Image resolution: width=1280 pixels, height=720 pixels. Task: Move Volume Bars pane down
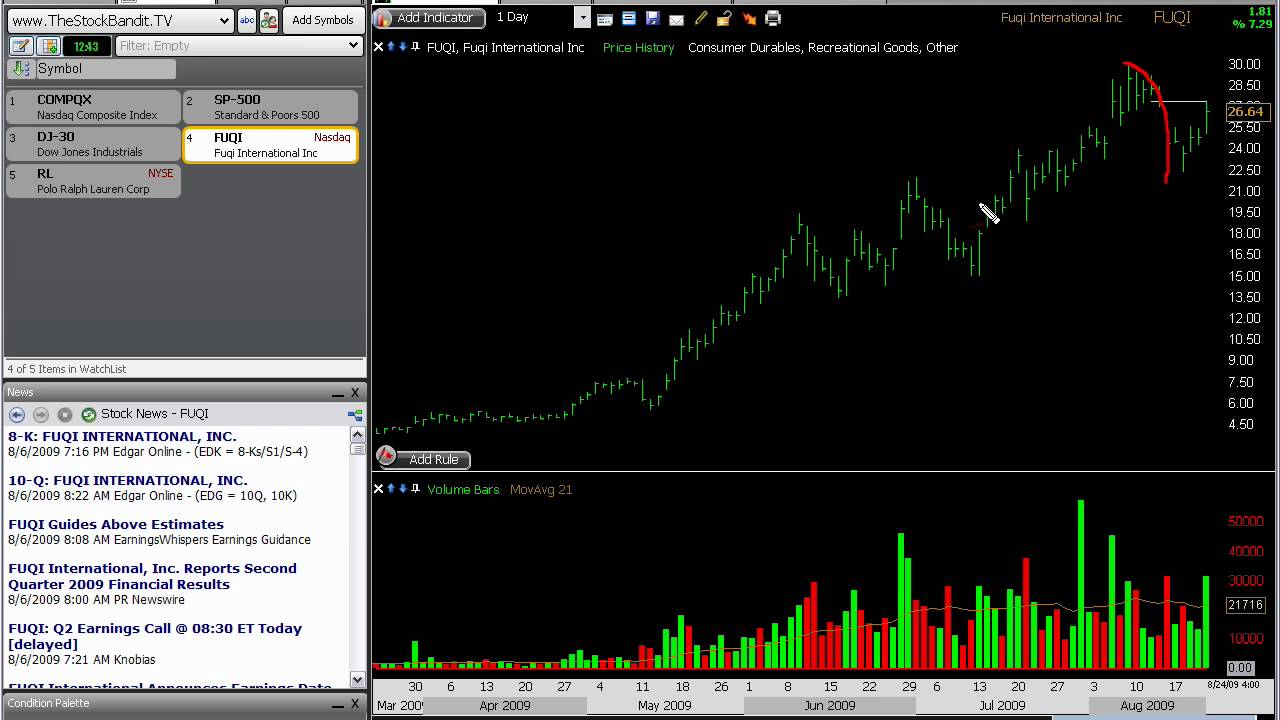[403, 489]
